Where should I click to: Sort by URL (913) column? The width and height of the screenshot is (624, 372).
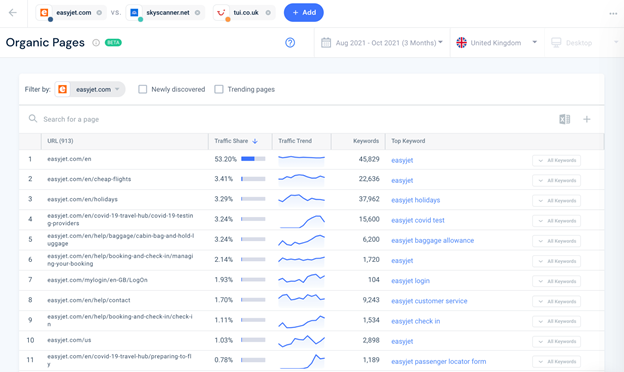tap(60, 141)
